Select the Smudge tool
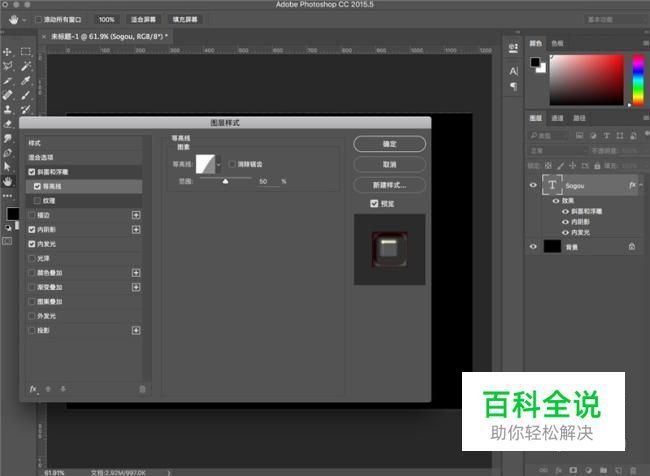The height and width of the screenshot is (476, 650). tap(7, 138)
